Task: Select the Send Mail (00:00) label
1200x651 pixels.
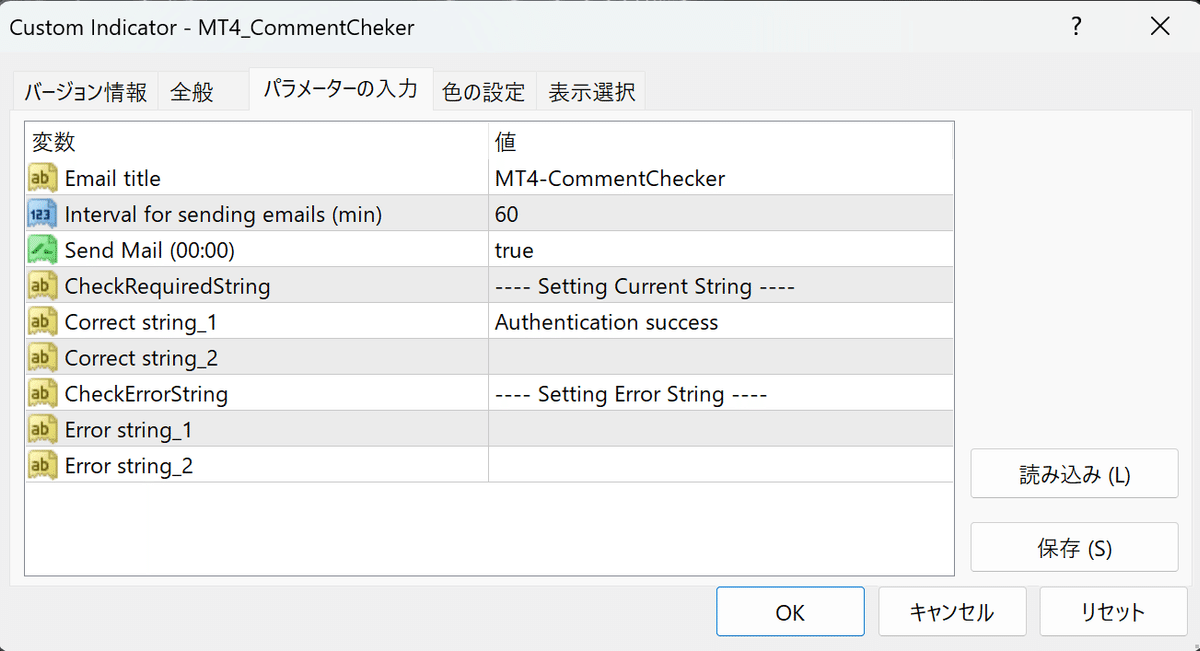Action: tap(150, 251)
